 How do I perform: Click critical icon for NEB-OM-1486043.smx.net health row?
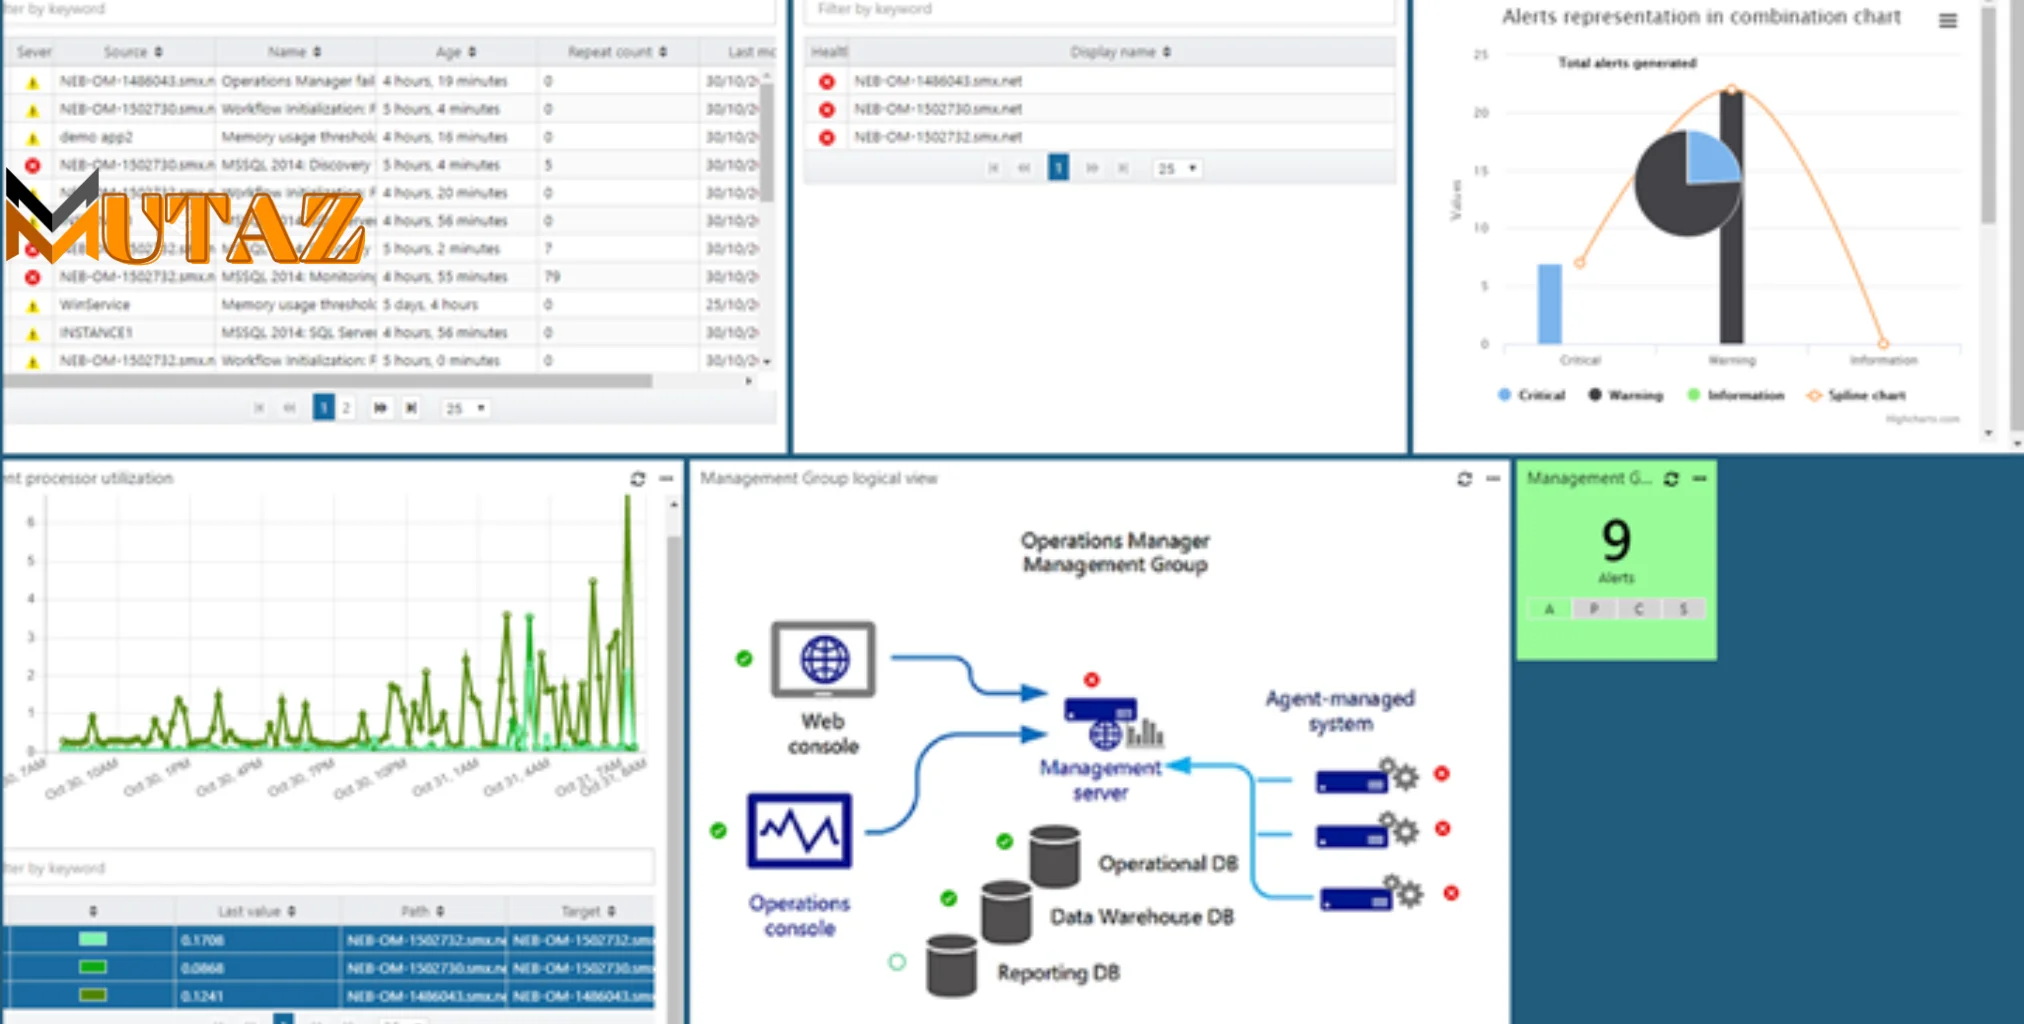(x=827, y=81)
